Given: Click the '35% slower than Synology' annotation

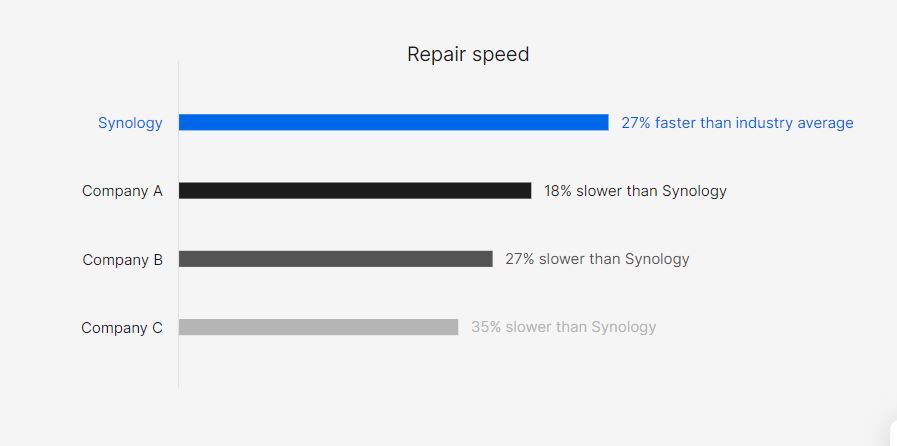Looking at the screenshot, I should point(563,327).
